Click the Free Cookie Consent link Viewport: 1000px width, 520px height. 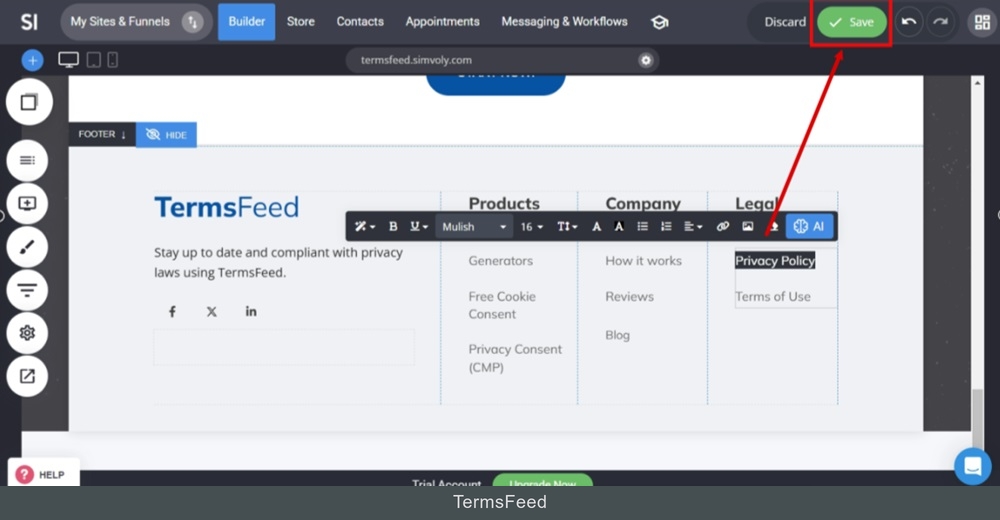(502, 305)
